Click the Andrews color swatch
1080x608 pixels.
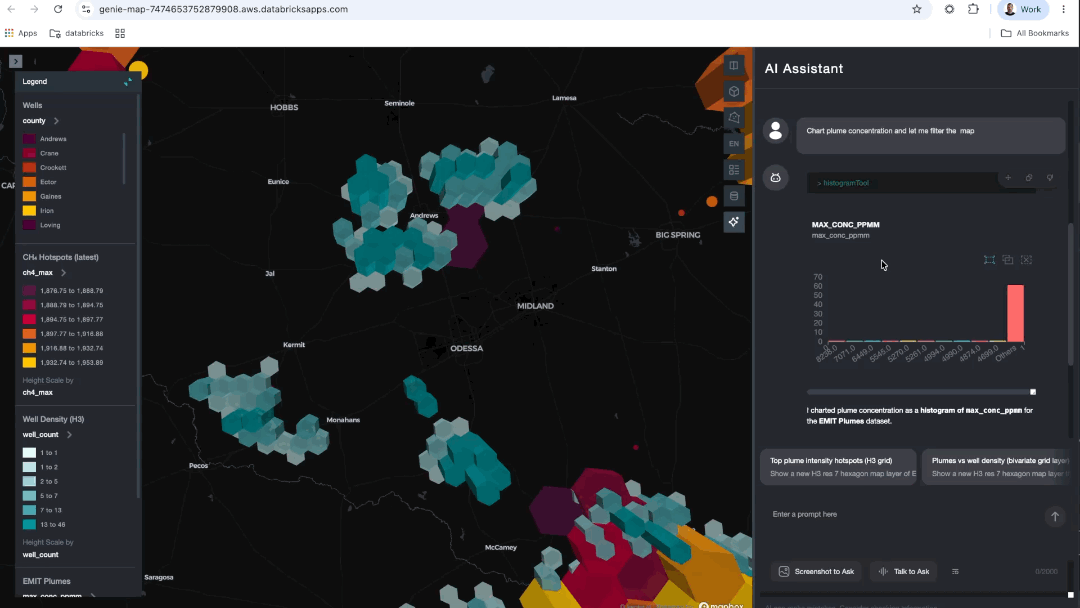pyautogui.click(x=29, y=139)
